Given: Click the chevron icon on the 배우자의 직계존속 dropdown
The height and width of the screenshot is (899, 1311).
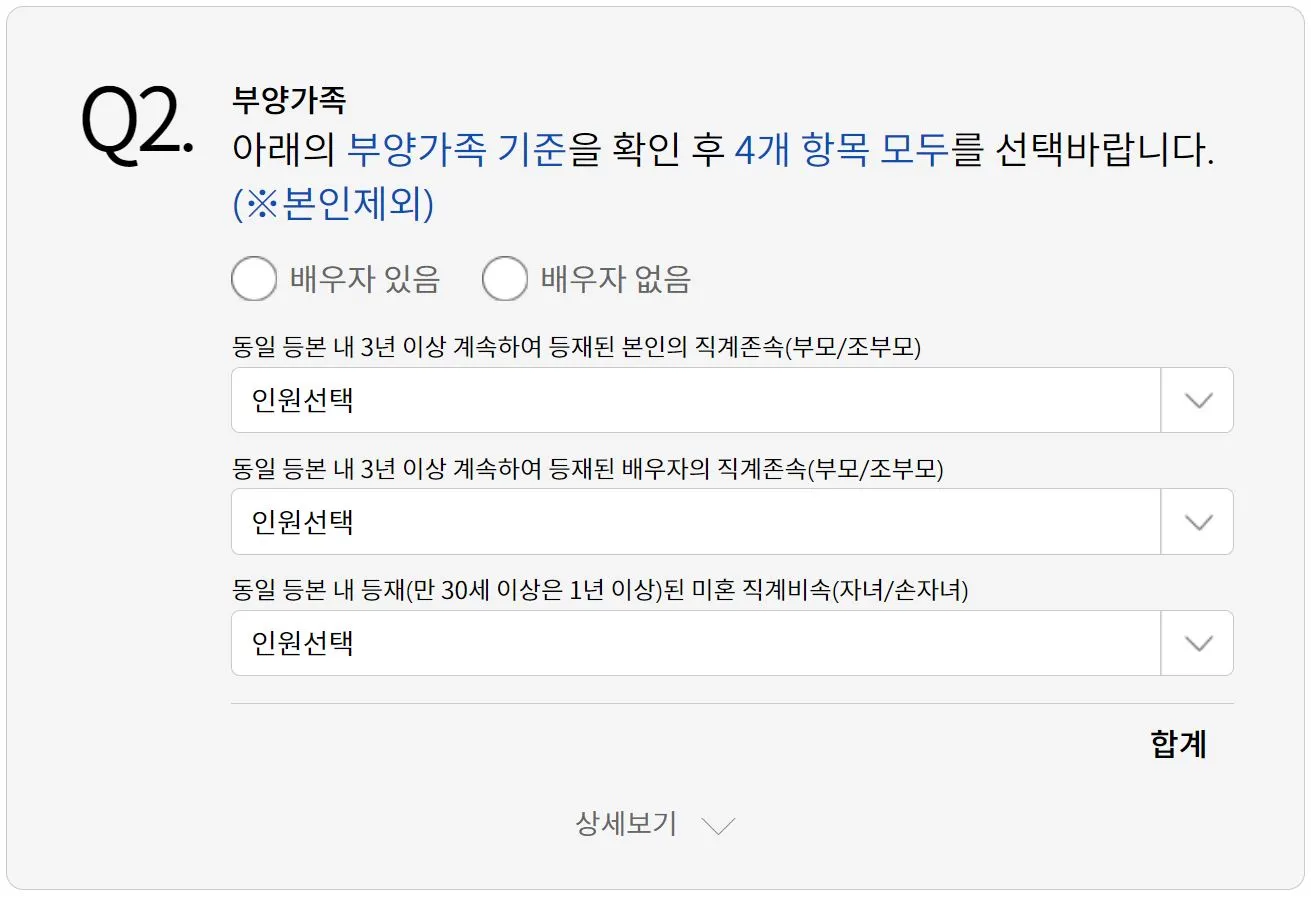Looking at the screenshot, I should click(x=1196, y=521).
